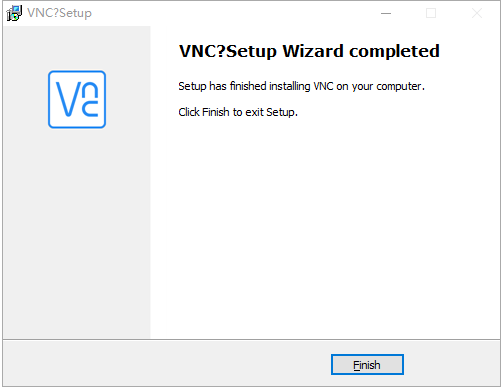This screenshot has width=503, height=389.
Task: Click the word 'computer' in the message
Action: point(399,86)
